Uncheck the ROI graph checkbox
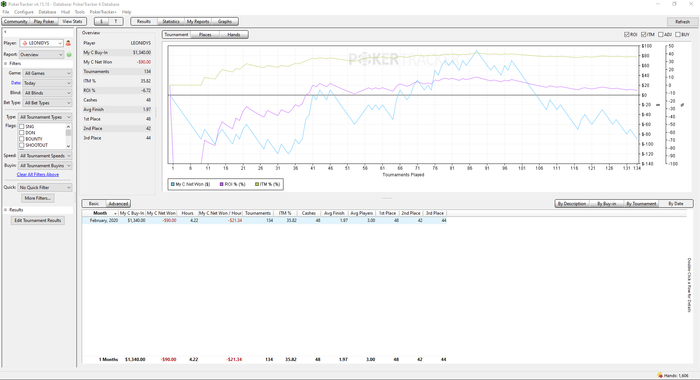 point(627,34)
